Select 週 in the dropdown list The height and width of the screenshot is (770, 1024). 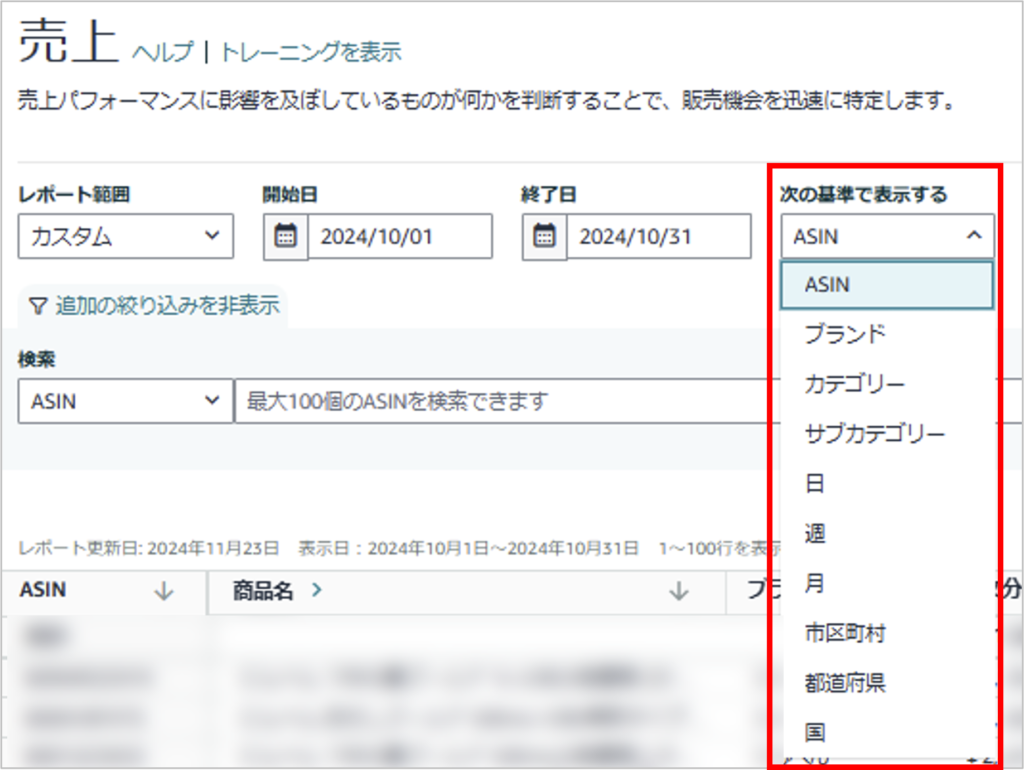click(x=887, y=533)
